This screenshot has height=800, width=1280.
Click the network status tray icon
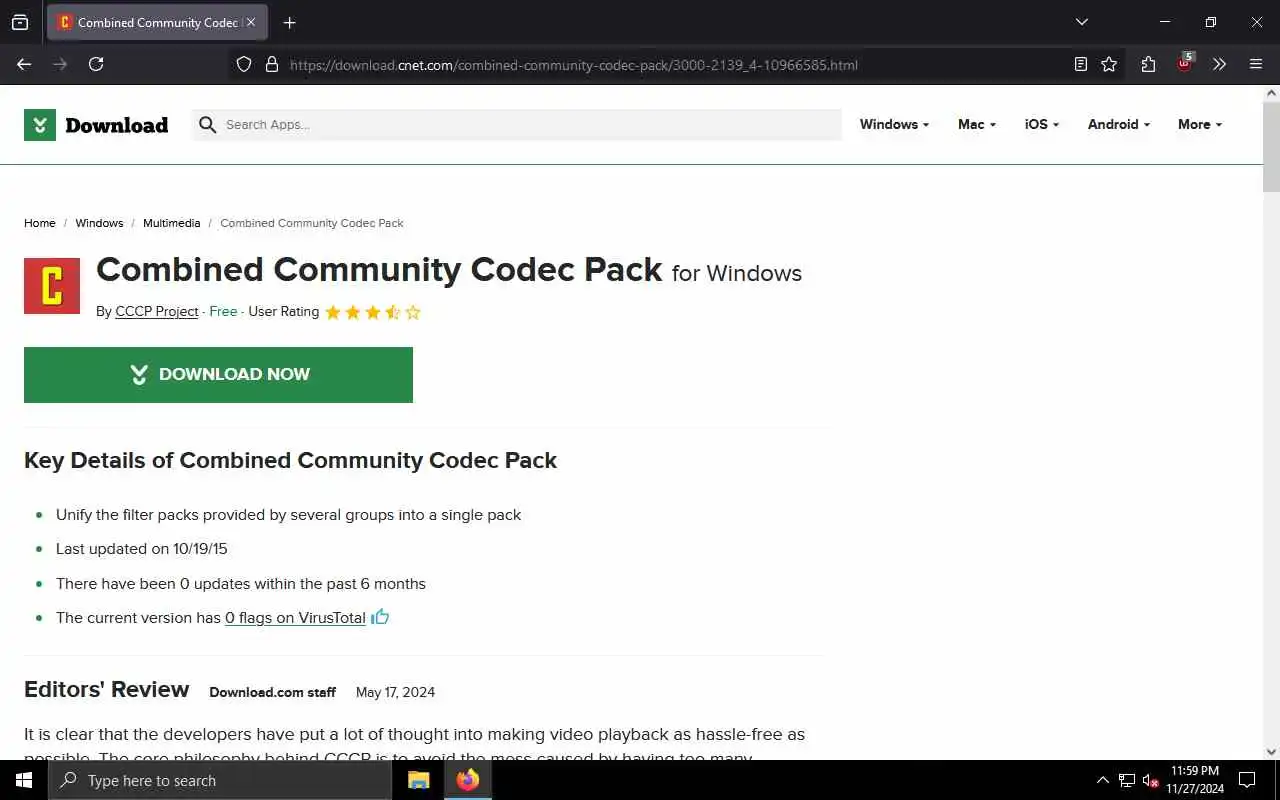(1127, 780)
